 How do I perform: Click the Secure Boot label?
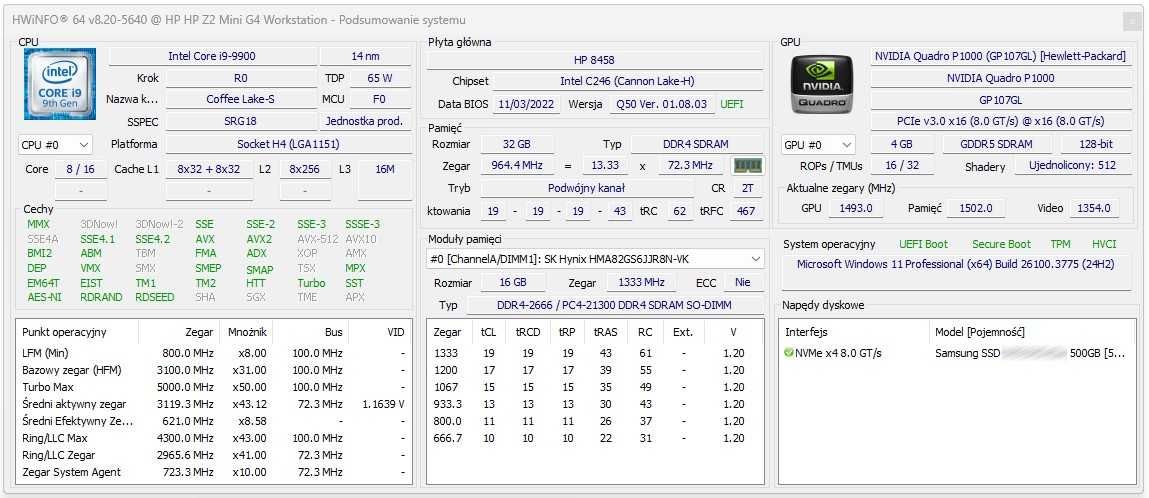pos(1001,245)
